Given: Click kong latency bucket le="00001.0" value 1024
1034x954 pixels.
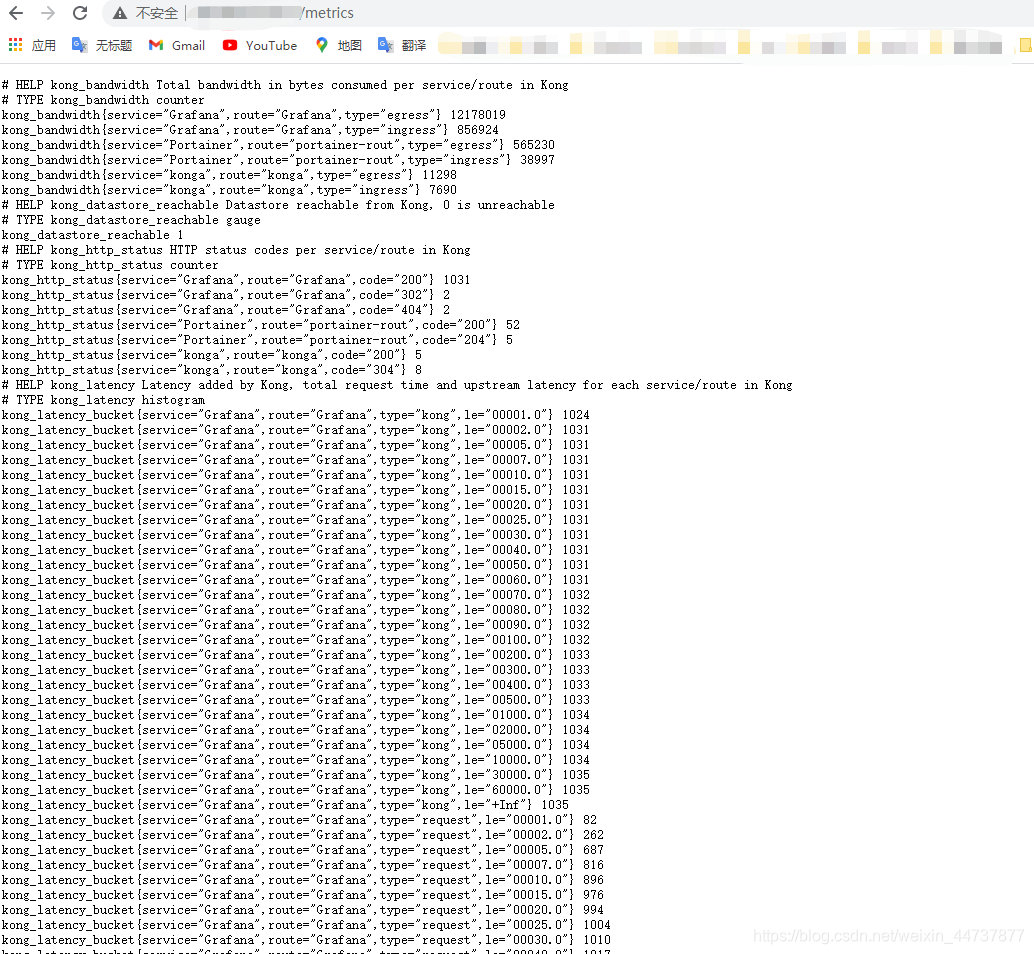Looking at the screenshot, I should pyautogui.click(x=576, y=415).
